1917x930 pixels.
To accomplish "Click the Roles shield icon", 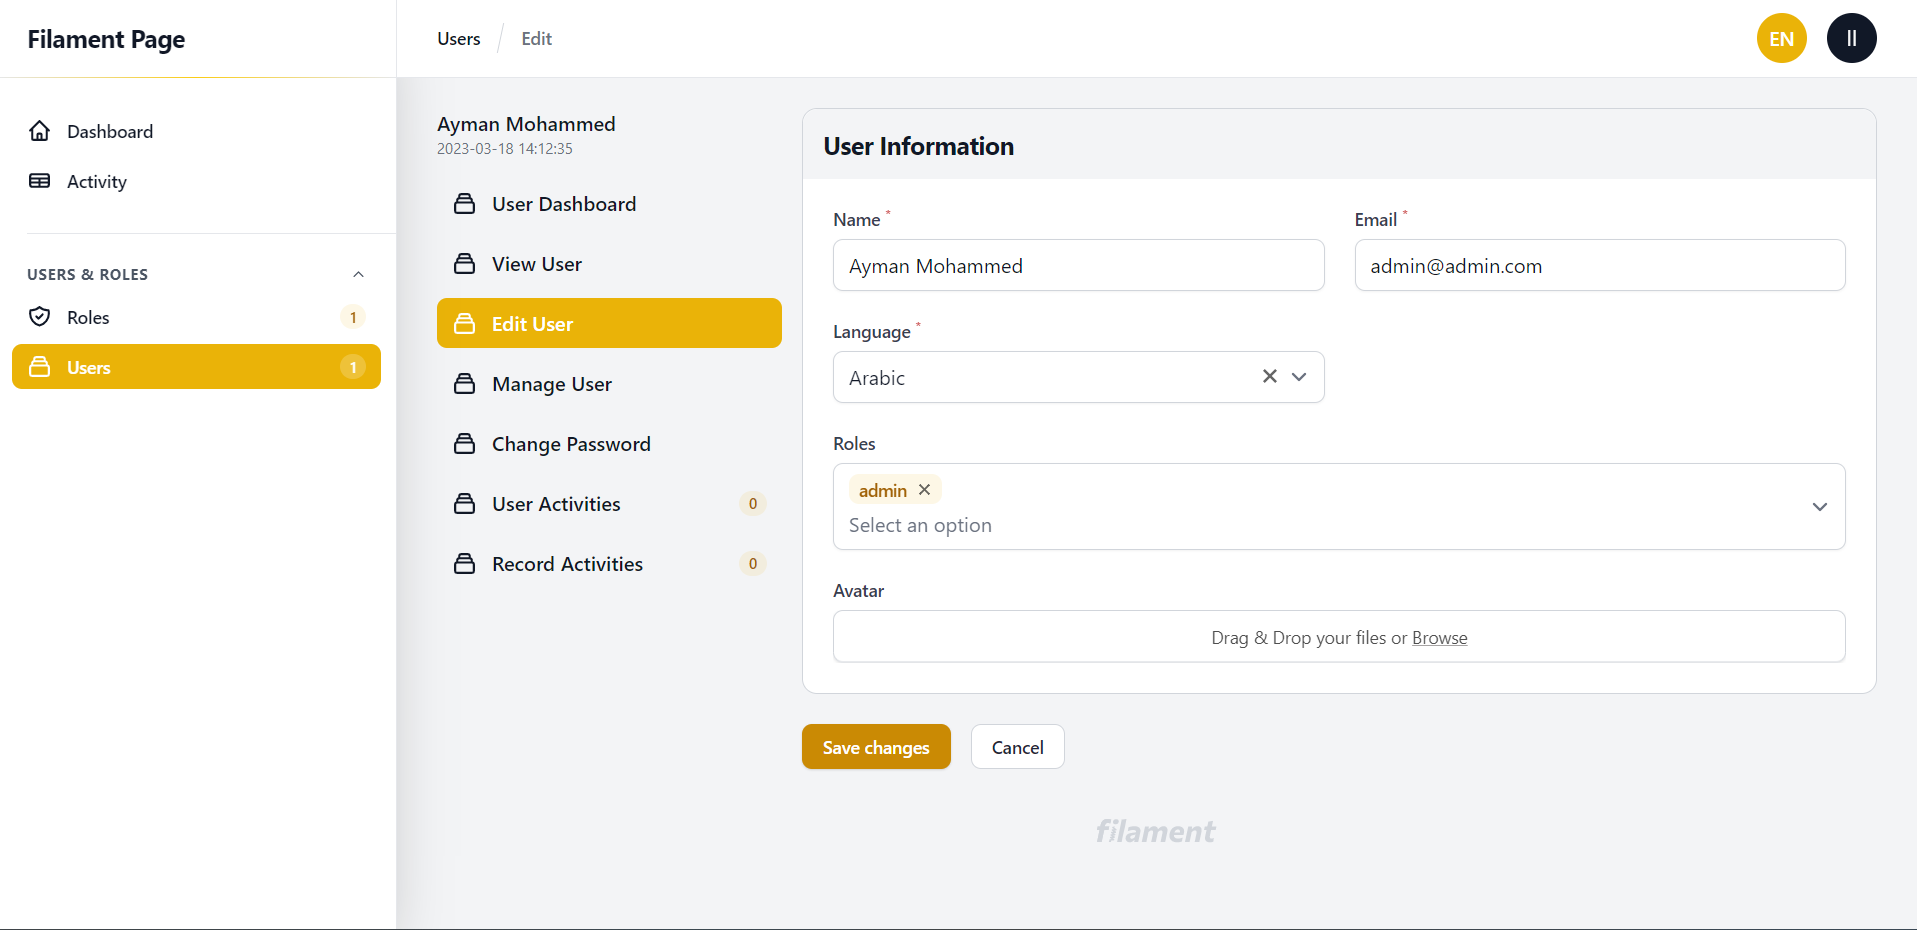I will (40, 317).
